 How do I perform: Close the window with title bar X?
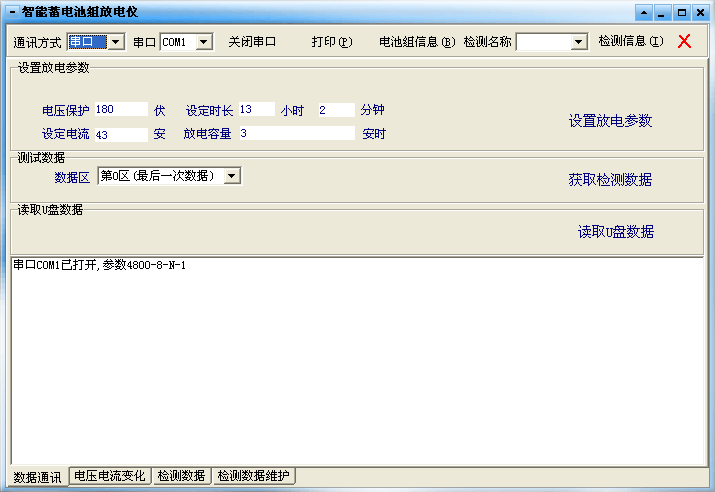700,12
